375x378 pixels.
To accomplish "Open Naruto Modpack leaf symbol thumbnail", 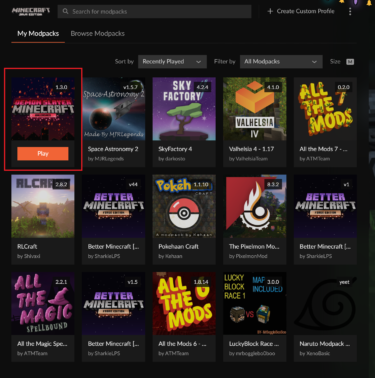I will [325, 303].
